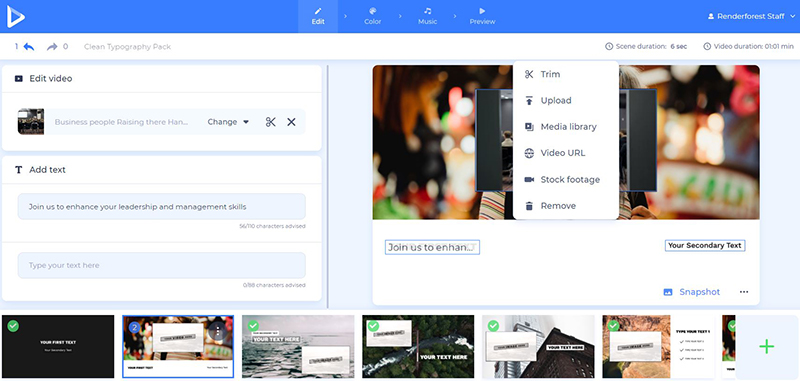This screenshot has height=381, width=800.
Task: Select the ocean waves scene thumbnail
Action: pos(298,346)
